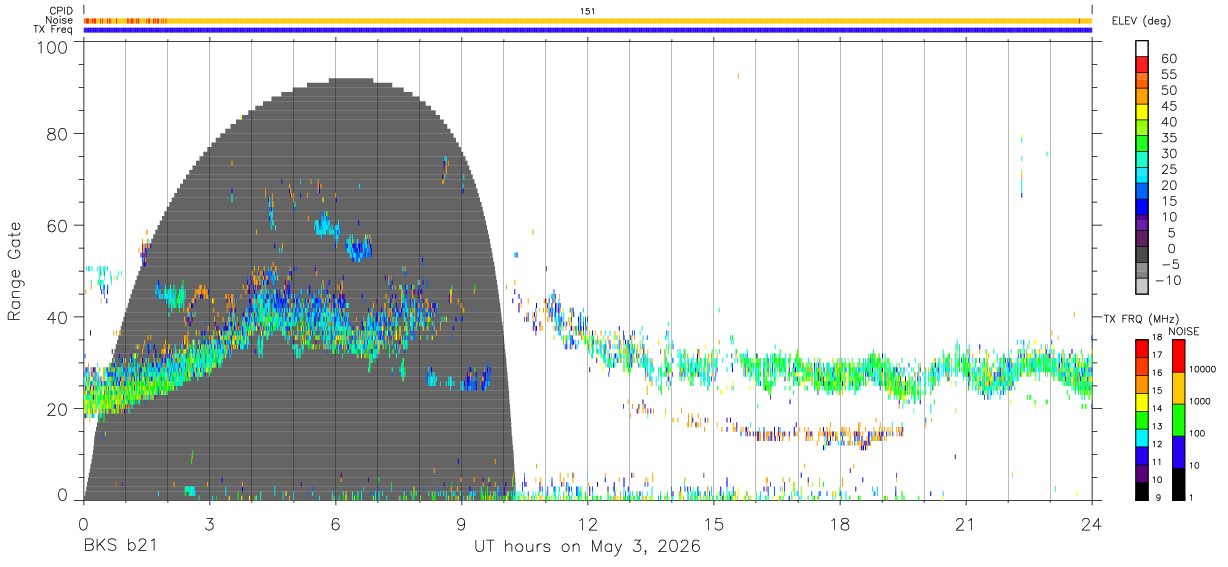Click the blue TX Freq indicator bar
The image size is (1228, 567).
tap(587, 30)
